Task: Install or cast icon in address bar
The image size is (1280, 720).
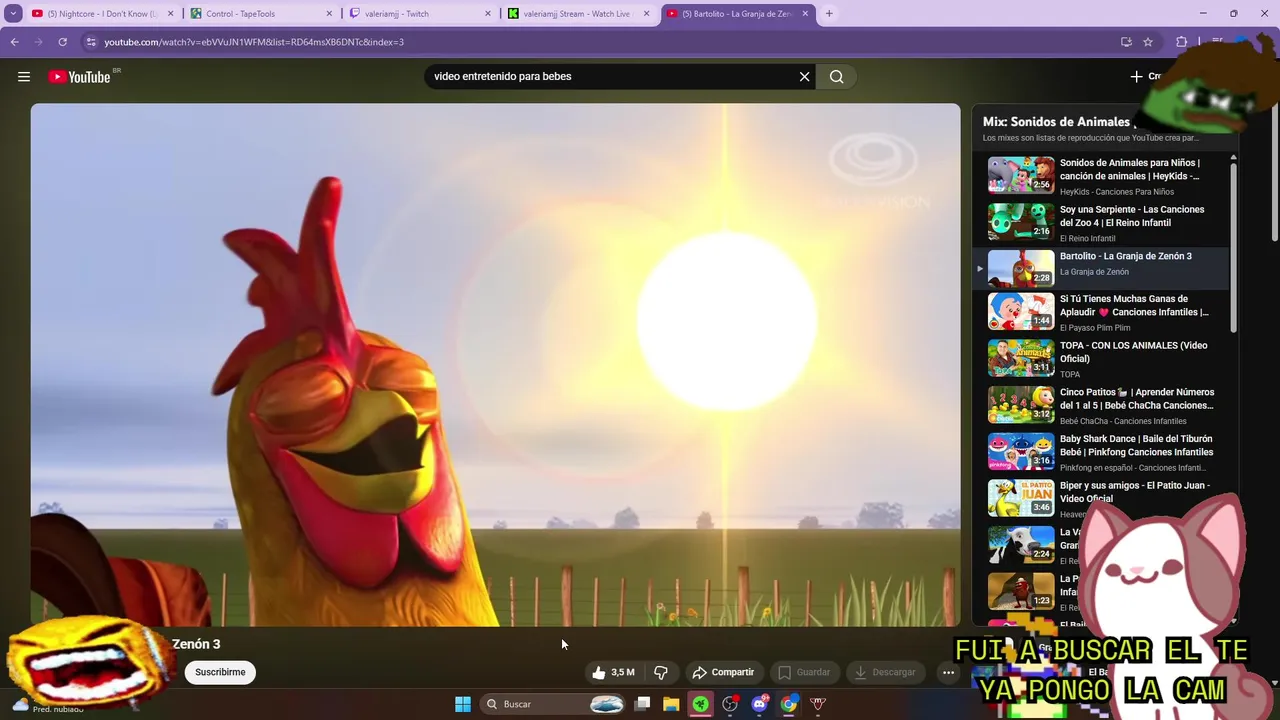Action: click(1126, 42)
